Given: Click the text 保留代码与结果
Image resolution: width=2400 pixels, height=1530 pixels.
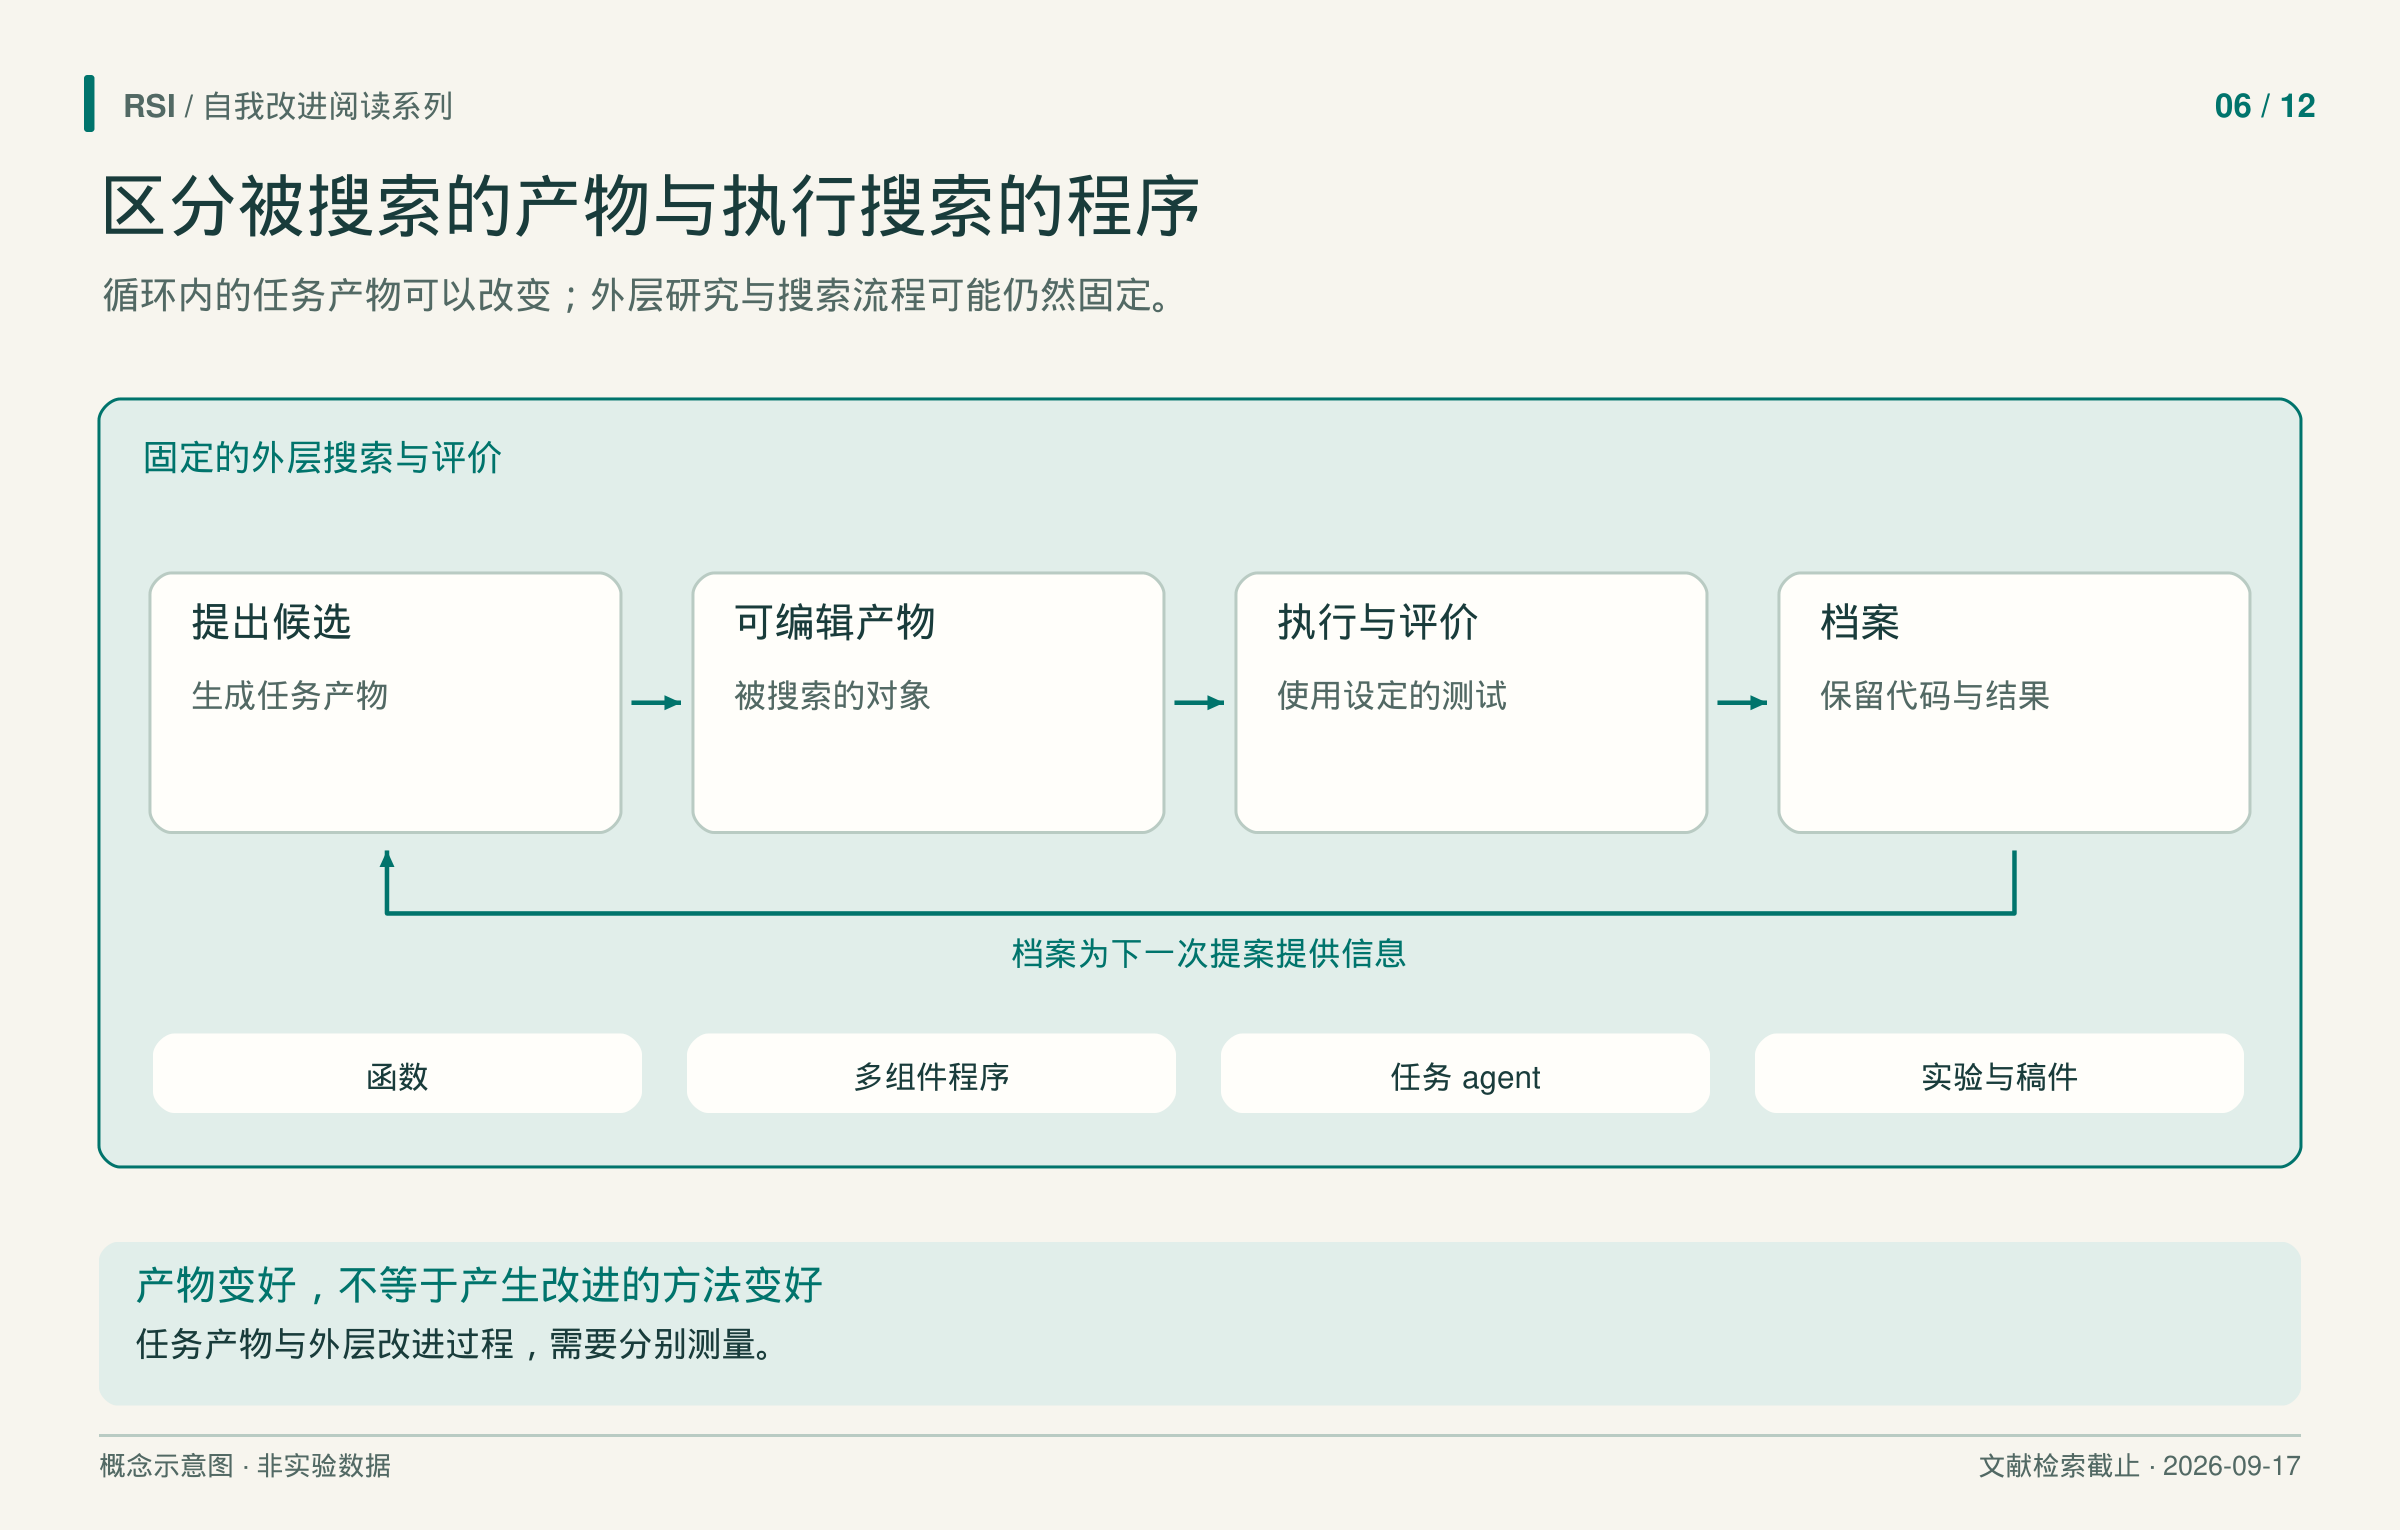Looking at the screenshot, I should 1934,695.
